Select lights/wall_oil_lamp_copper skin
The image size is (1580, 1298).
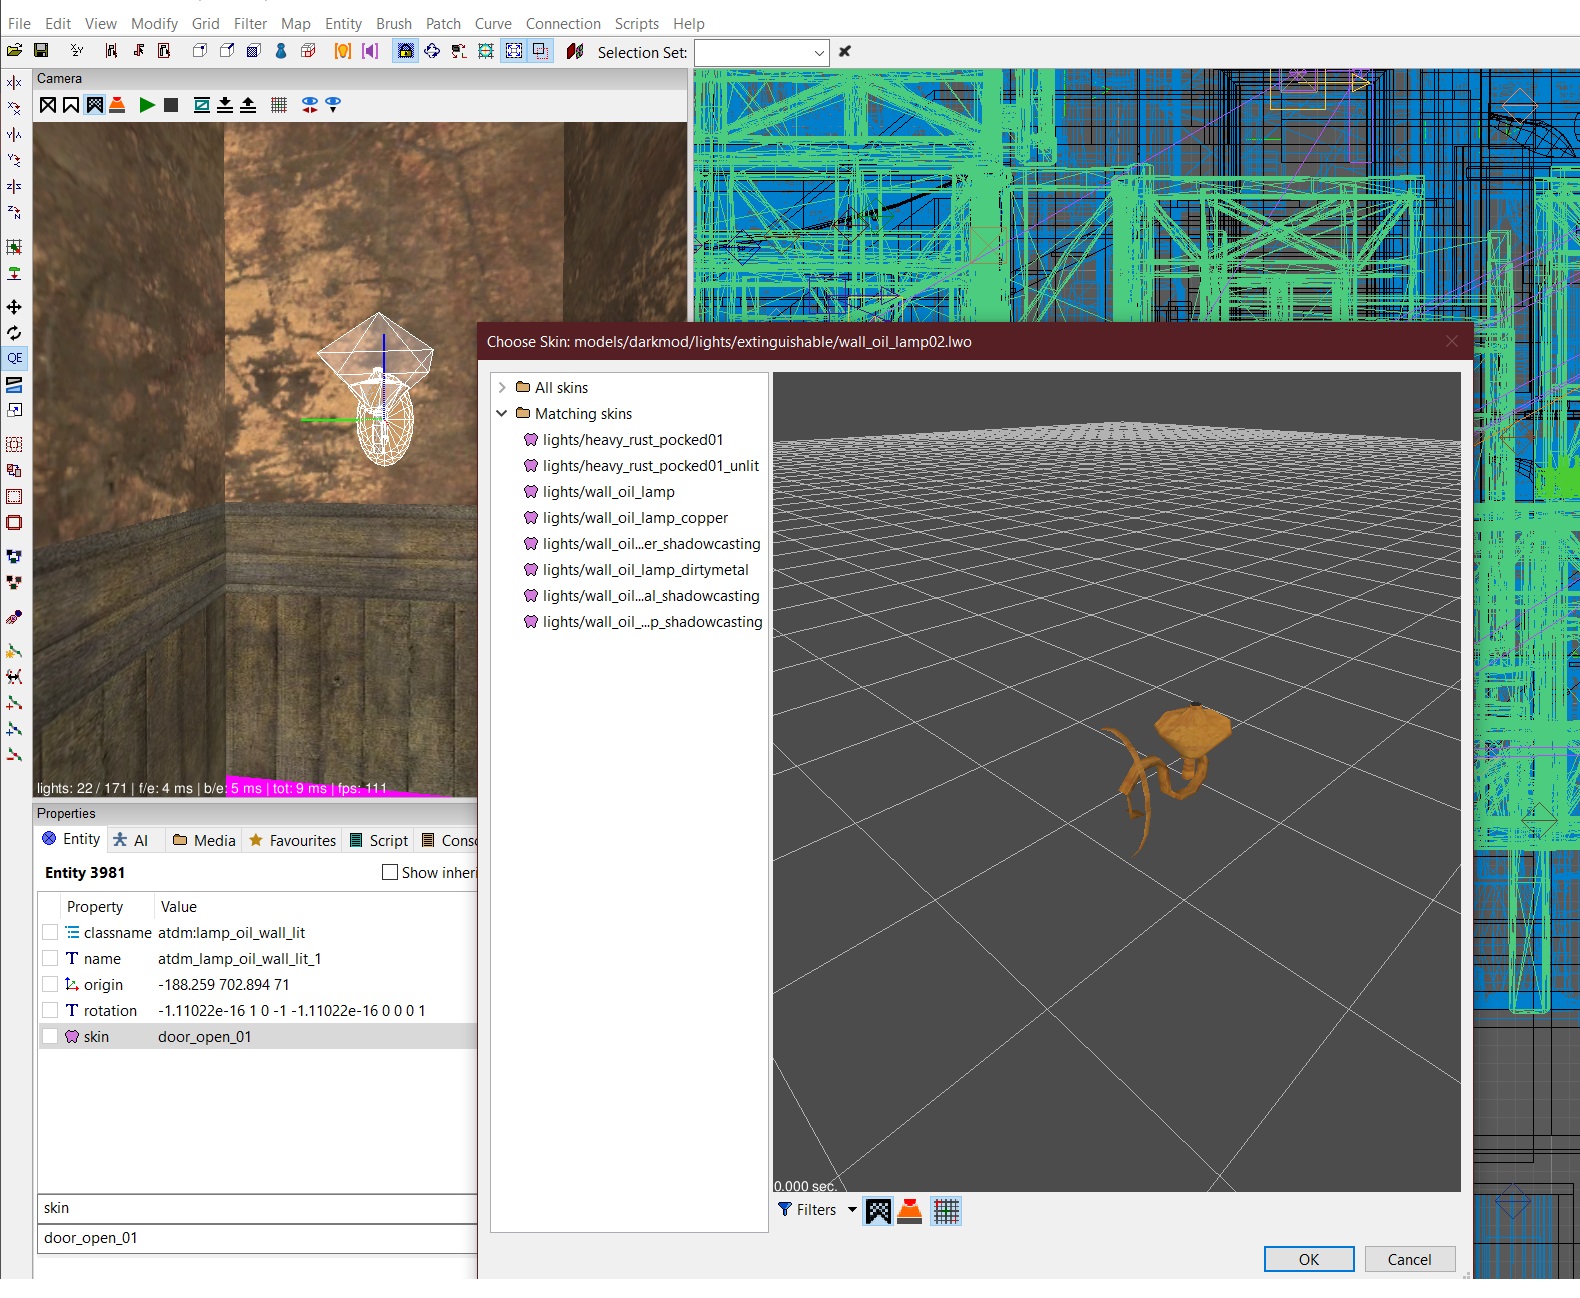635,518
